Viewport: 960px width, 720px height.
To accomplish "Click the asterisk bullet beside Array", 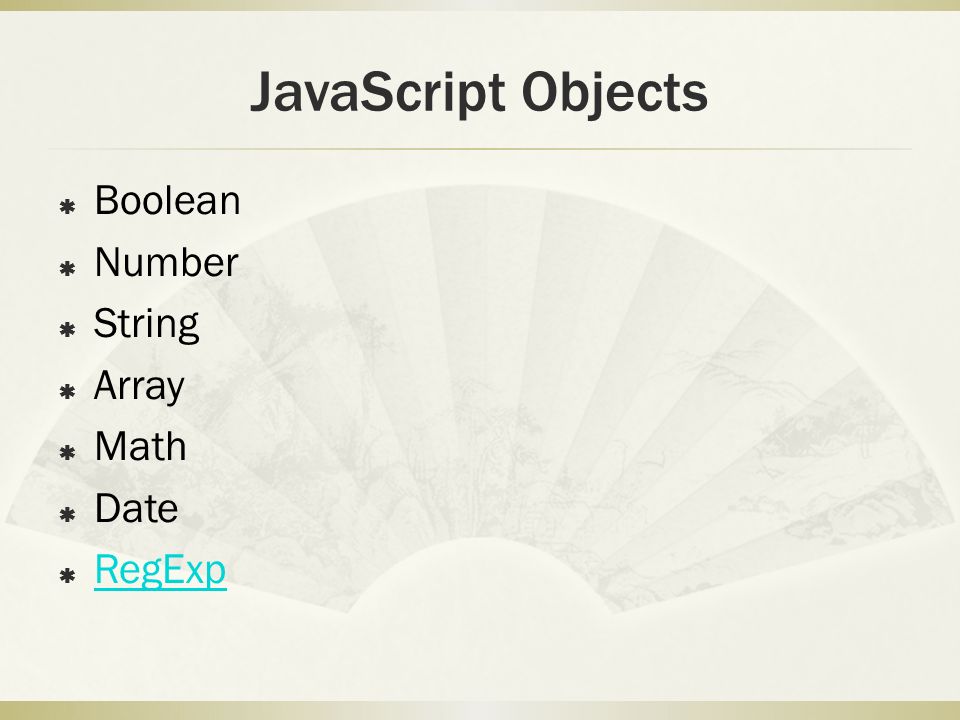I will coord(67,391).
